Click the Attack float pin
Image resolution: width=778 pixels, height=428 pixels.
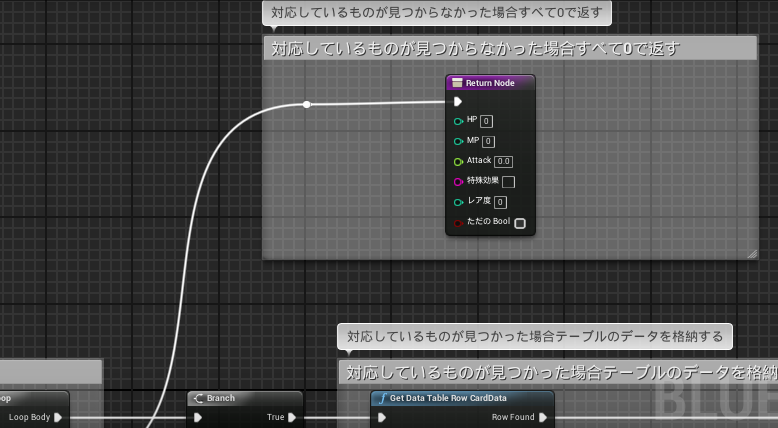[x=458, y=162]
